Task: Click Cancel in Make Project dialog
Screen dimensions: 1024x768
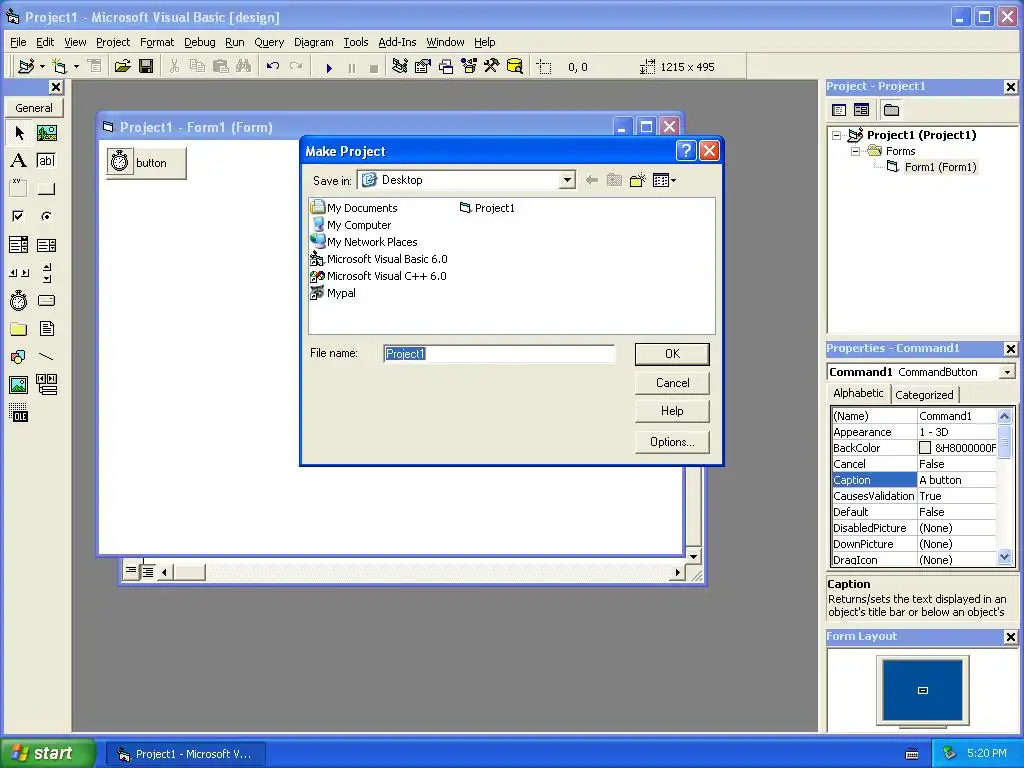Action: (x=672, y=383)
